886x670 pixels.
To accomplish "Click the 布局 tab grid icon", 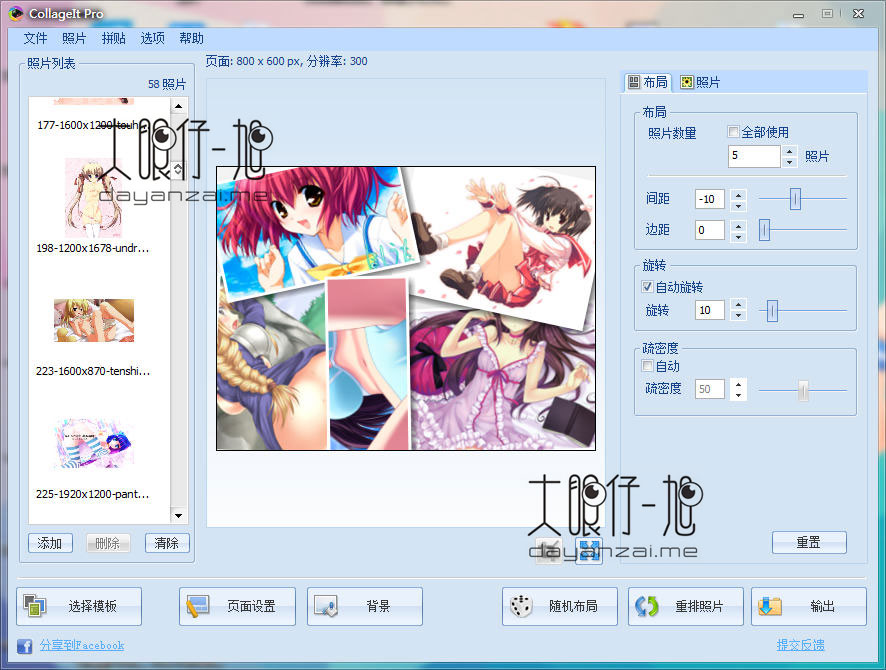I will coord(634,82).
